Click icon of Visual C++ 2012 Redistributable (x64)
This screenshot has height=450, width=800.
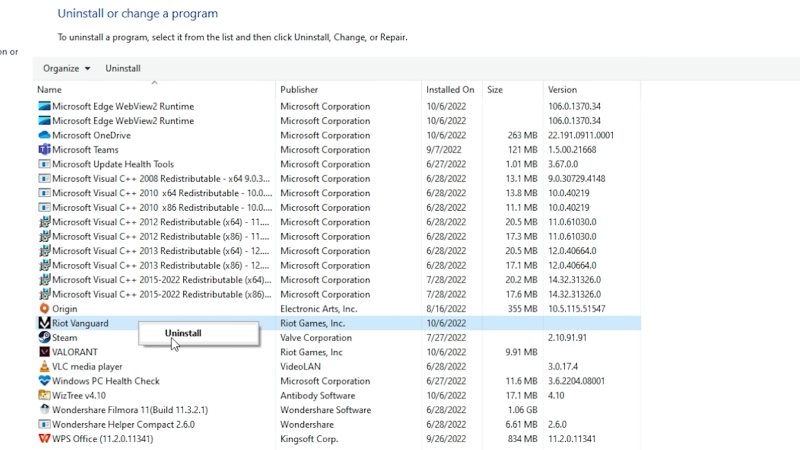tap(44, 222)
